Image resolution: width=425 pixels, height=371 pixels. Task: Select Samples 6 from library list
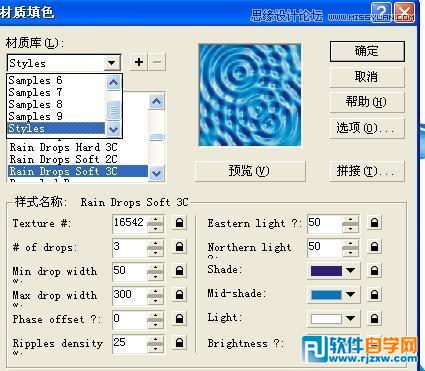(x=56, y=80)
